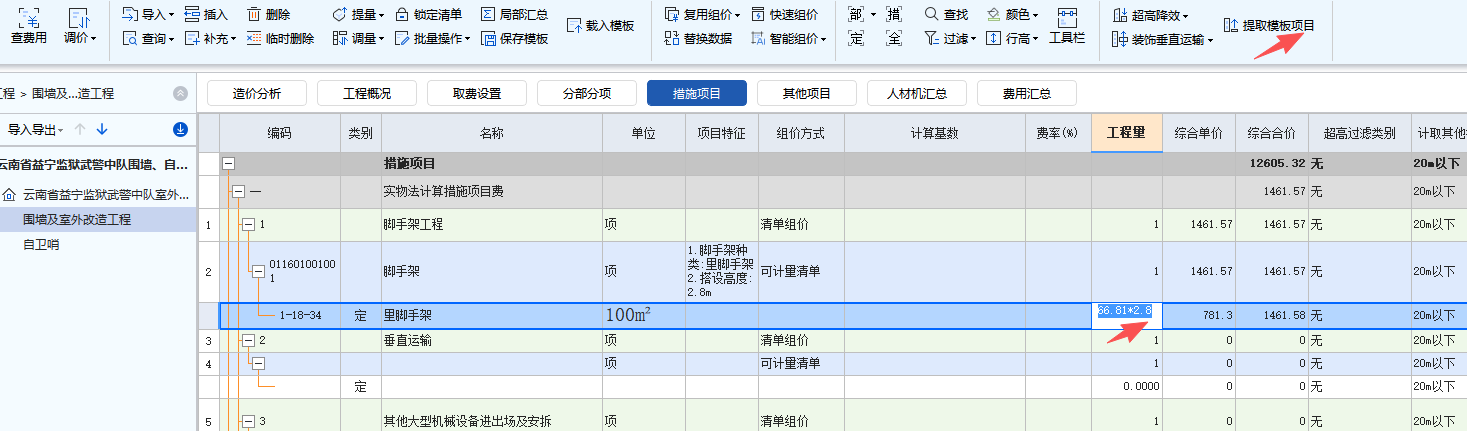Open the 智能组价 smart pricing dropdown
Image resolution: width=1467 pixels, height=431 pixels.
(789, 39)
